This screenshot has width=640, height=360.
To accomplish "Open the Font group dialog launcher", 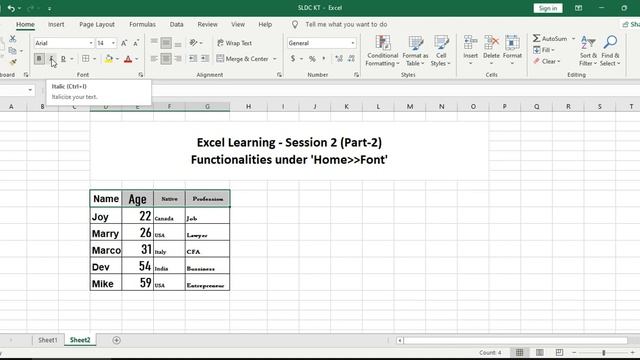I will point(141,75).
